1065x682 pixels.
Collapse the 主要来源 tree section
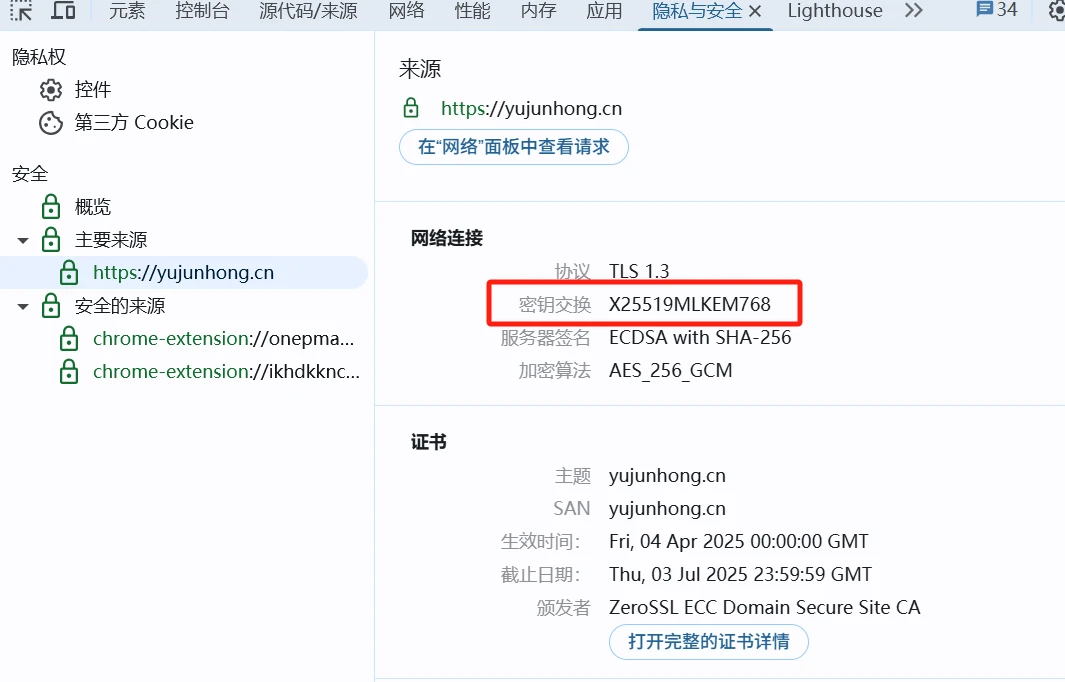[23, 240]
